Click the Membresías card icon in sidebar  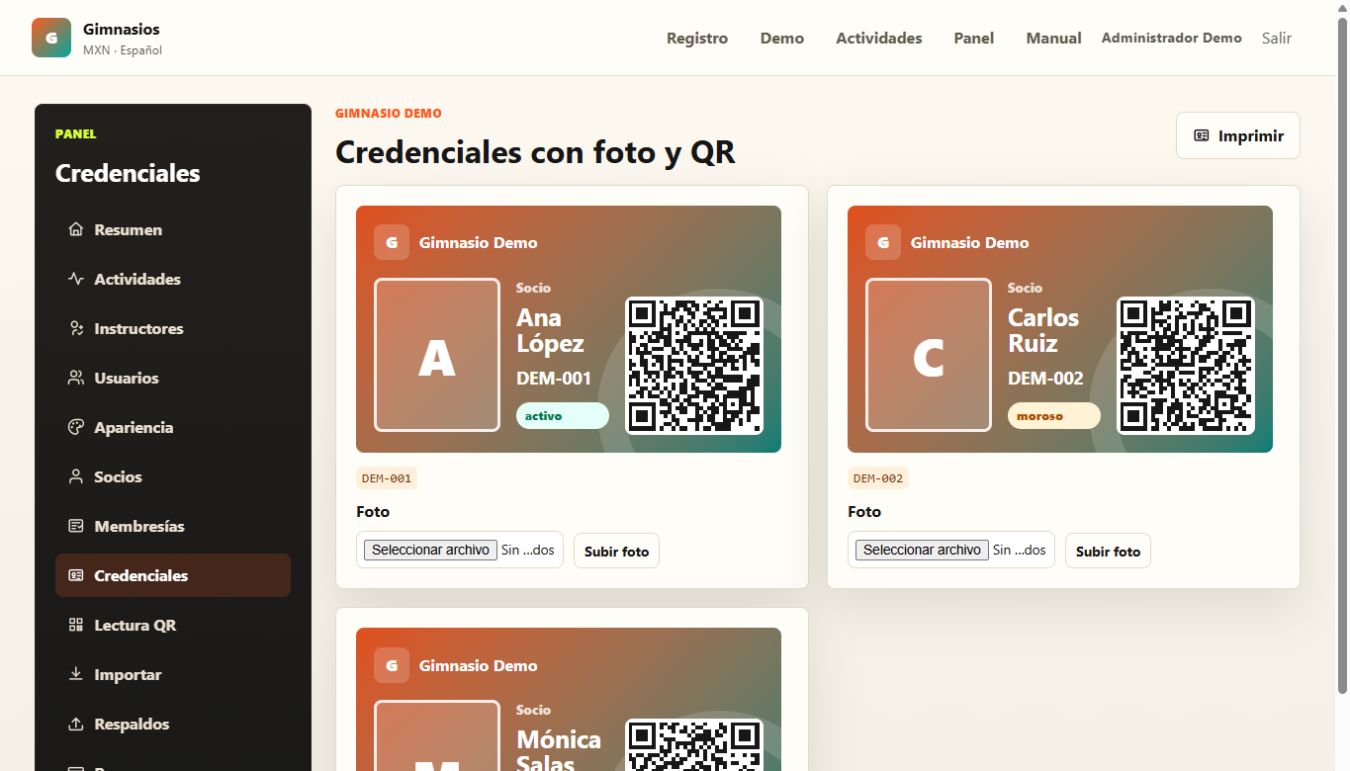76,526
